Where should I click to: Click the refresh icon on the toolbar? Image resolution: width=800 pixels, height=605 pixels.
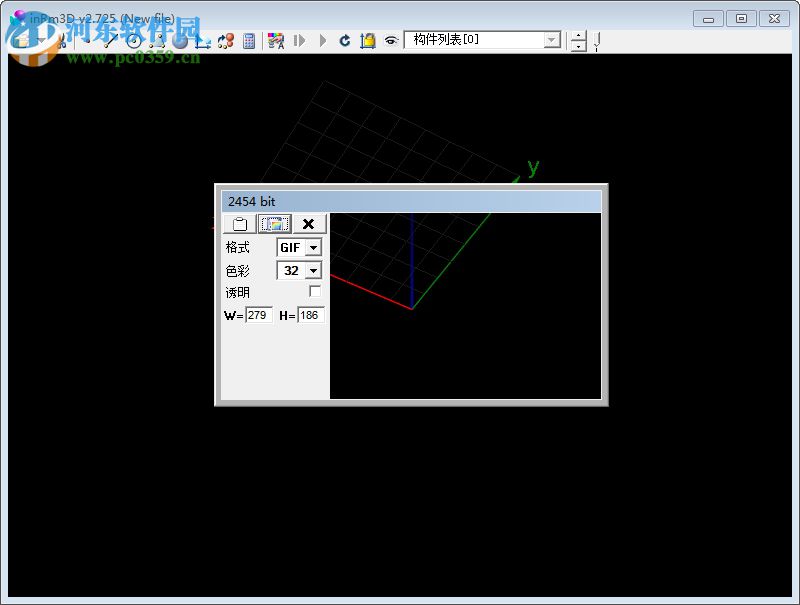345,41
